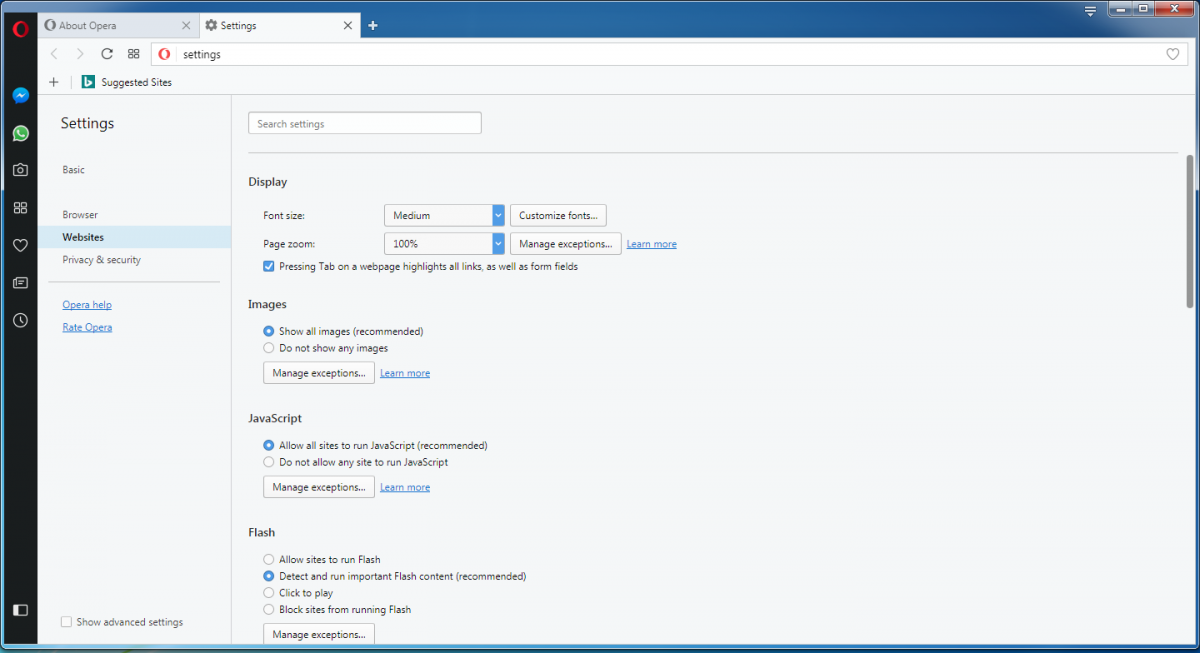
Task: Add page to bookmarks with heart icon
Action: (1173, 54)
